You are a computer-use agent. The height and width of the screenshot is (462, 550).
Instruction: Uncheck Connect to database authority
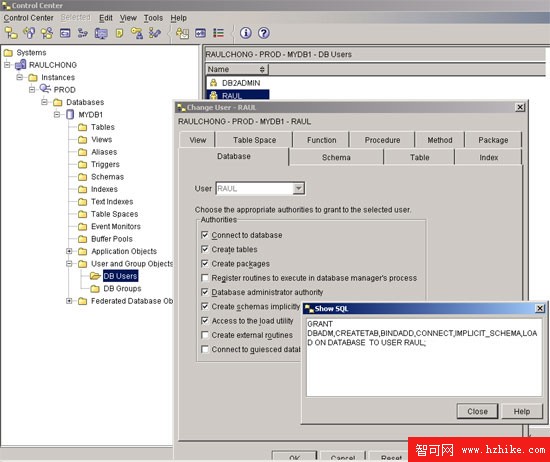[205, 235]
